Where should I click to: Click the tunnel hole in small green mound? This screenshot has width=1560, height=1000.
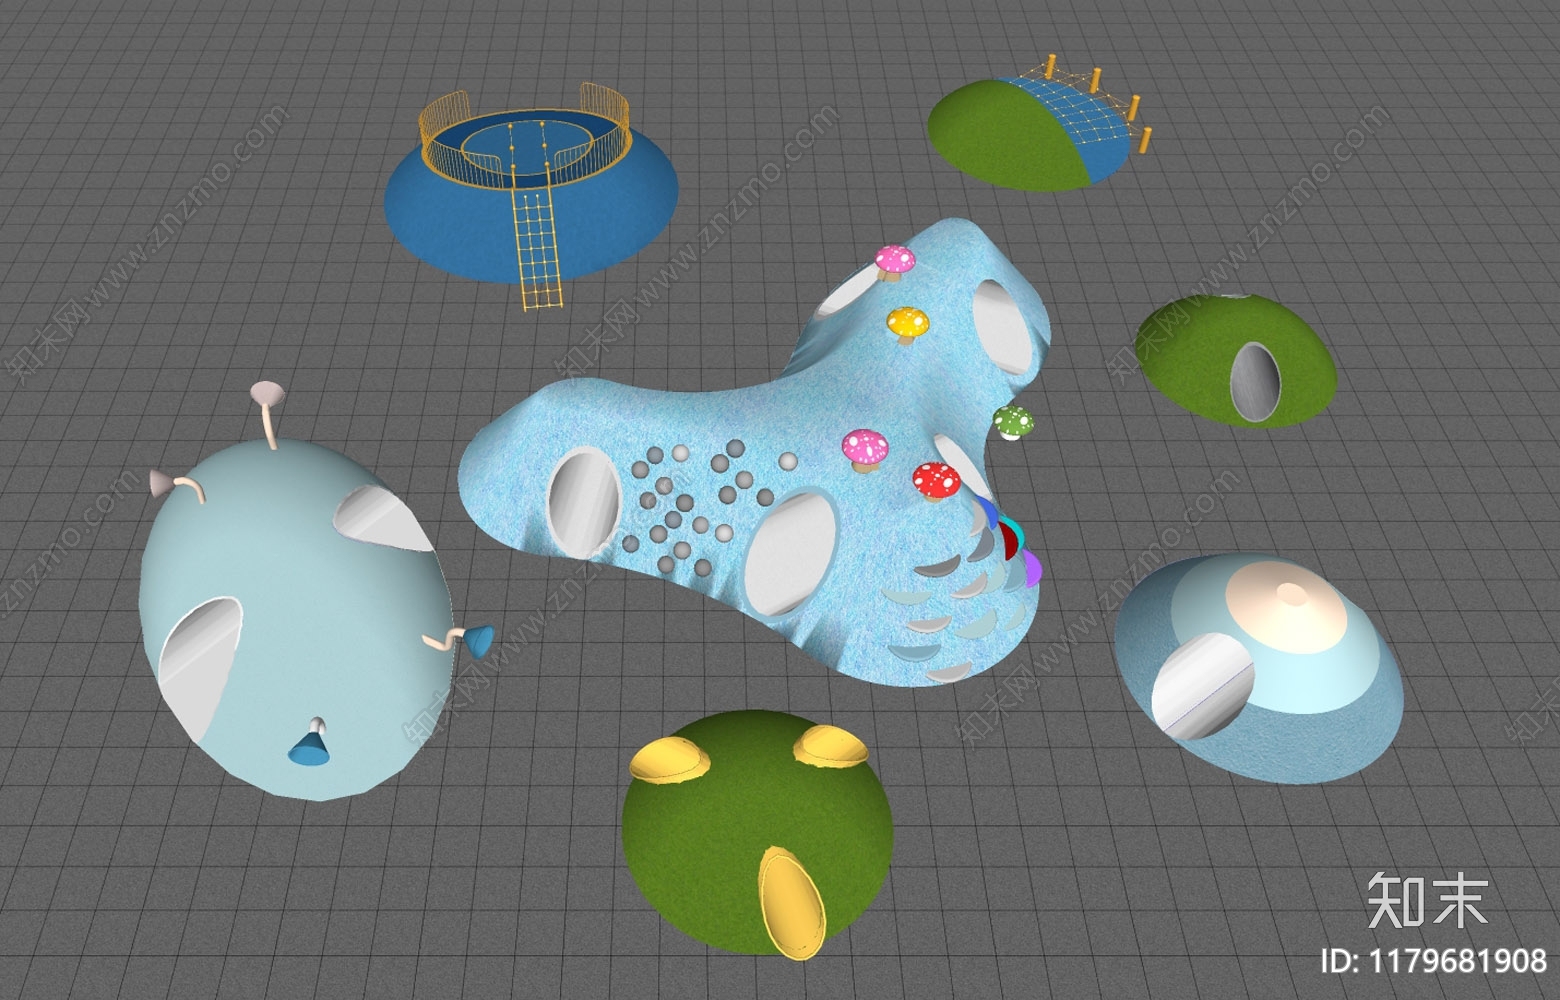[x=1255, y=380]
